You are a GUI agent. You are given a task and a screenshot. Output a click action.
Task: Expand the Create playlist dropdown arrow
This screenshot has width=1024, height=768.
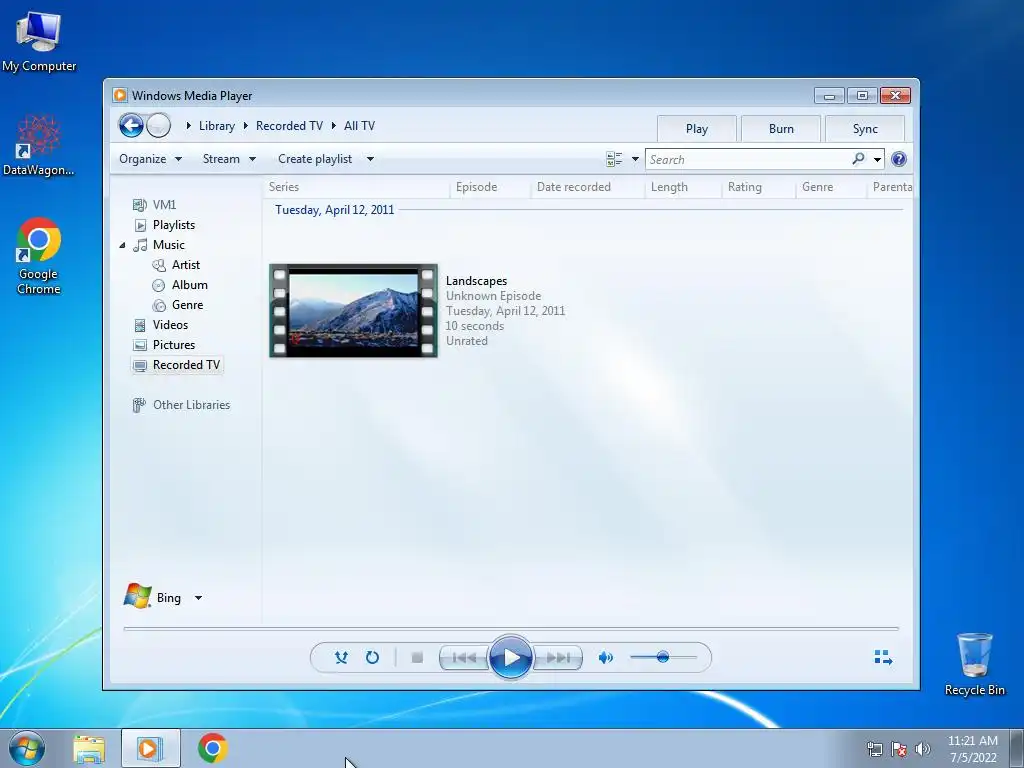pos(370,159)
